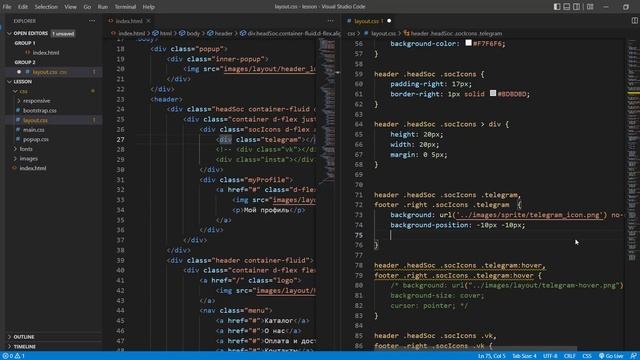This screenshot has width=640, height=360.
Task: Change the CSS language mode
Action: pyautogui.click(x=587, y=356)
